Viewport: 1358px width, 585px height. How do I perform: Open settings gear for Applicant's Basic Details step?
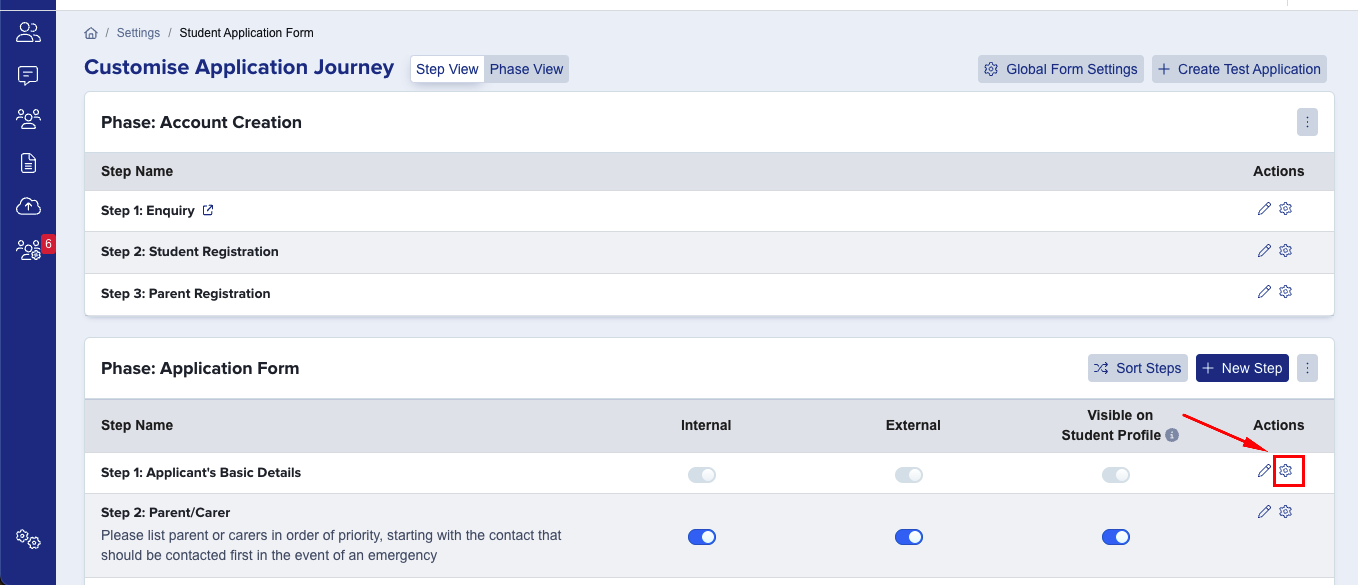[1286, 470]
